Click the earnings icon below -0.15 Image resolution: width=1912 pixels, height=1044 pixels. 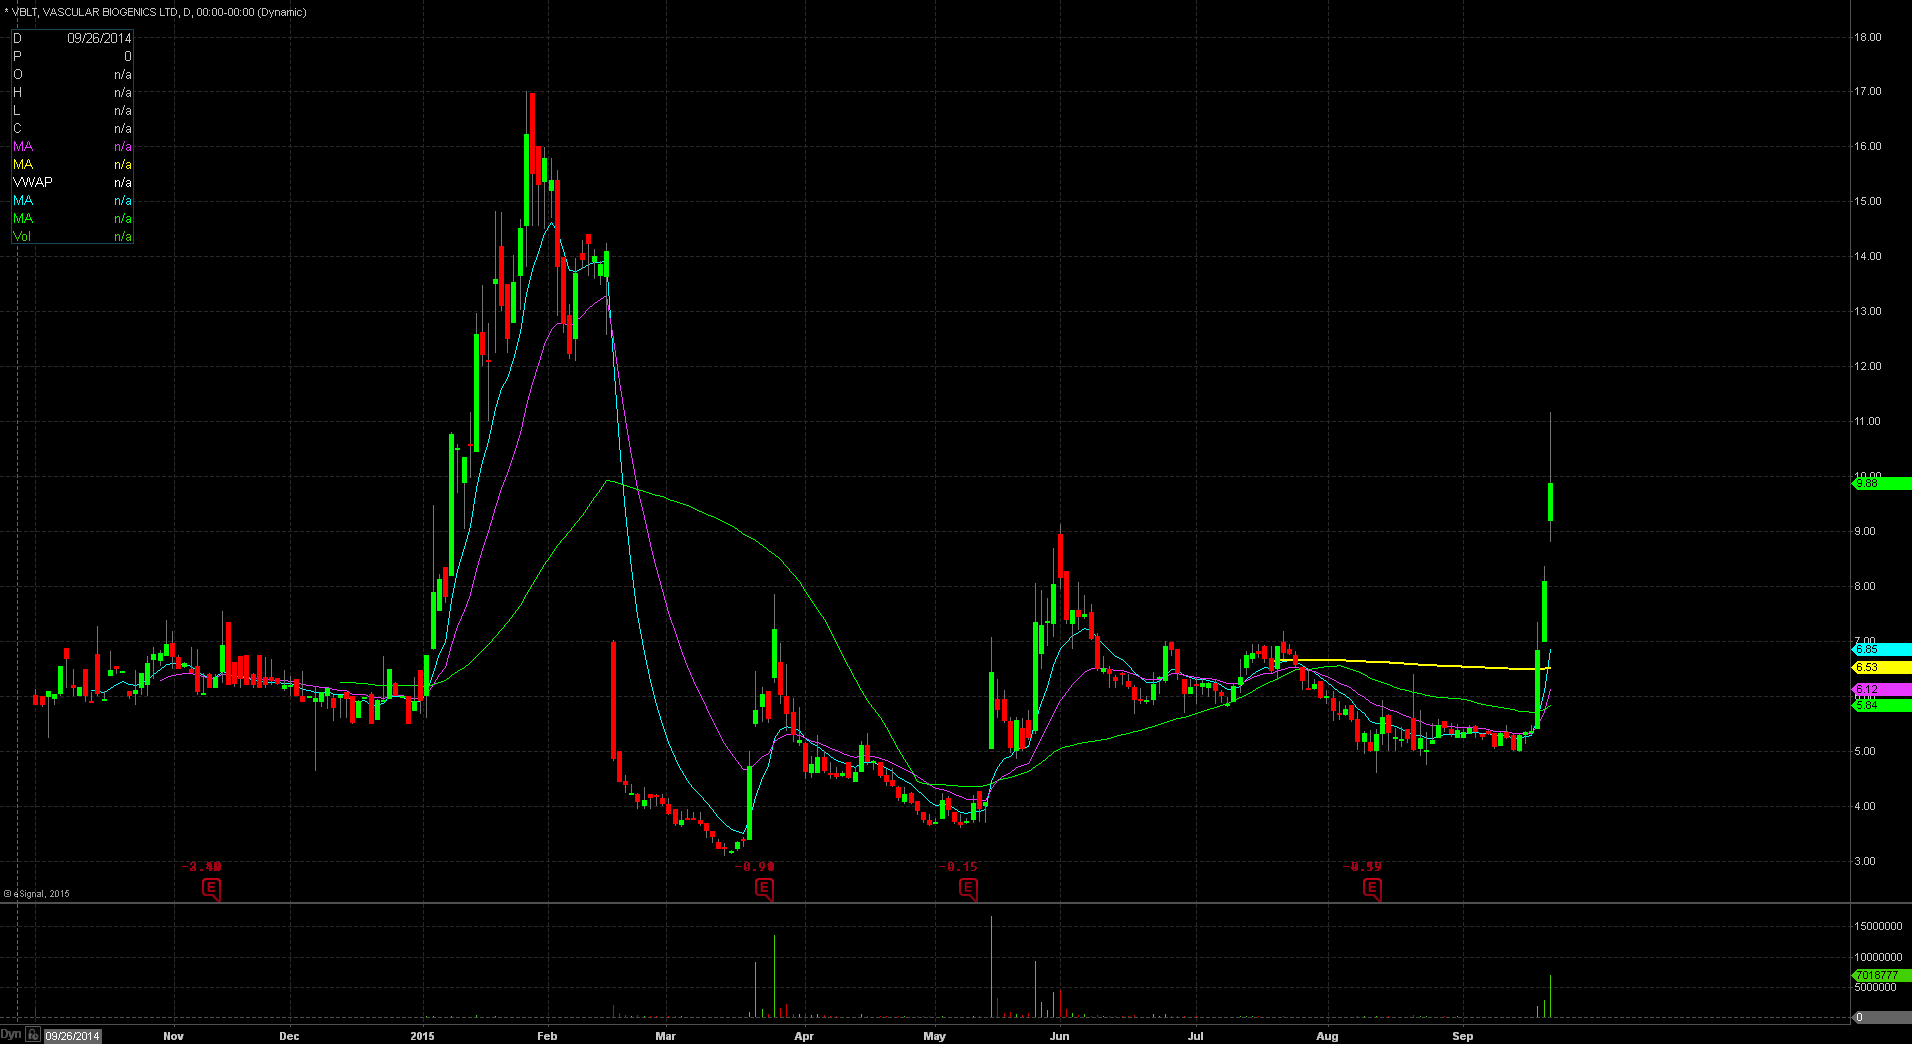pyautogui.click(x=968, y=888)
